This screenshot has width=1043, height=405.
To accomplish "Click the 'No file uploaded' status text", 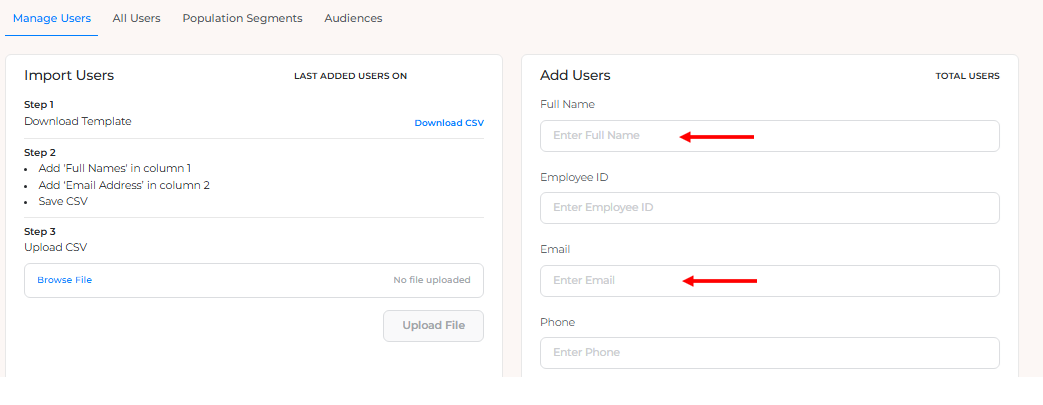I will click(431, 280).
